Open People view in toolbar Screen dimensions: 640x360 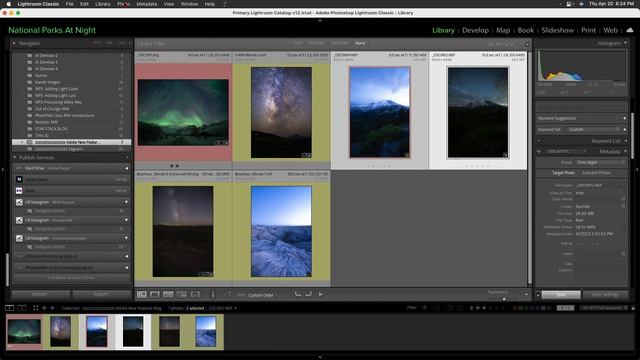(x=195, y=294)
